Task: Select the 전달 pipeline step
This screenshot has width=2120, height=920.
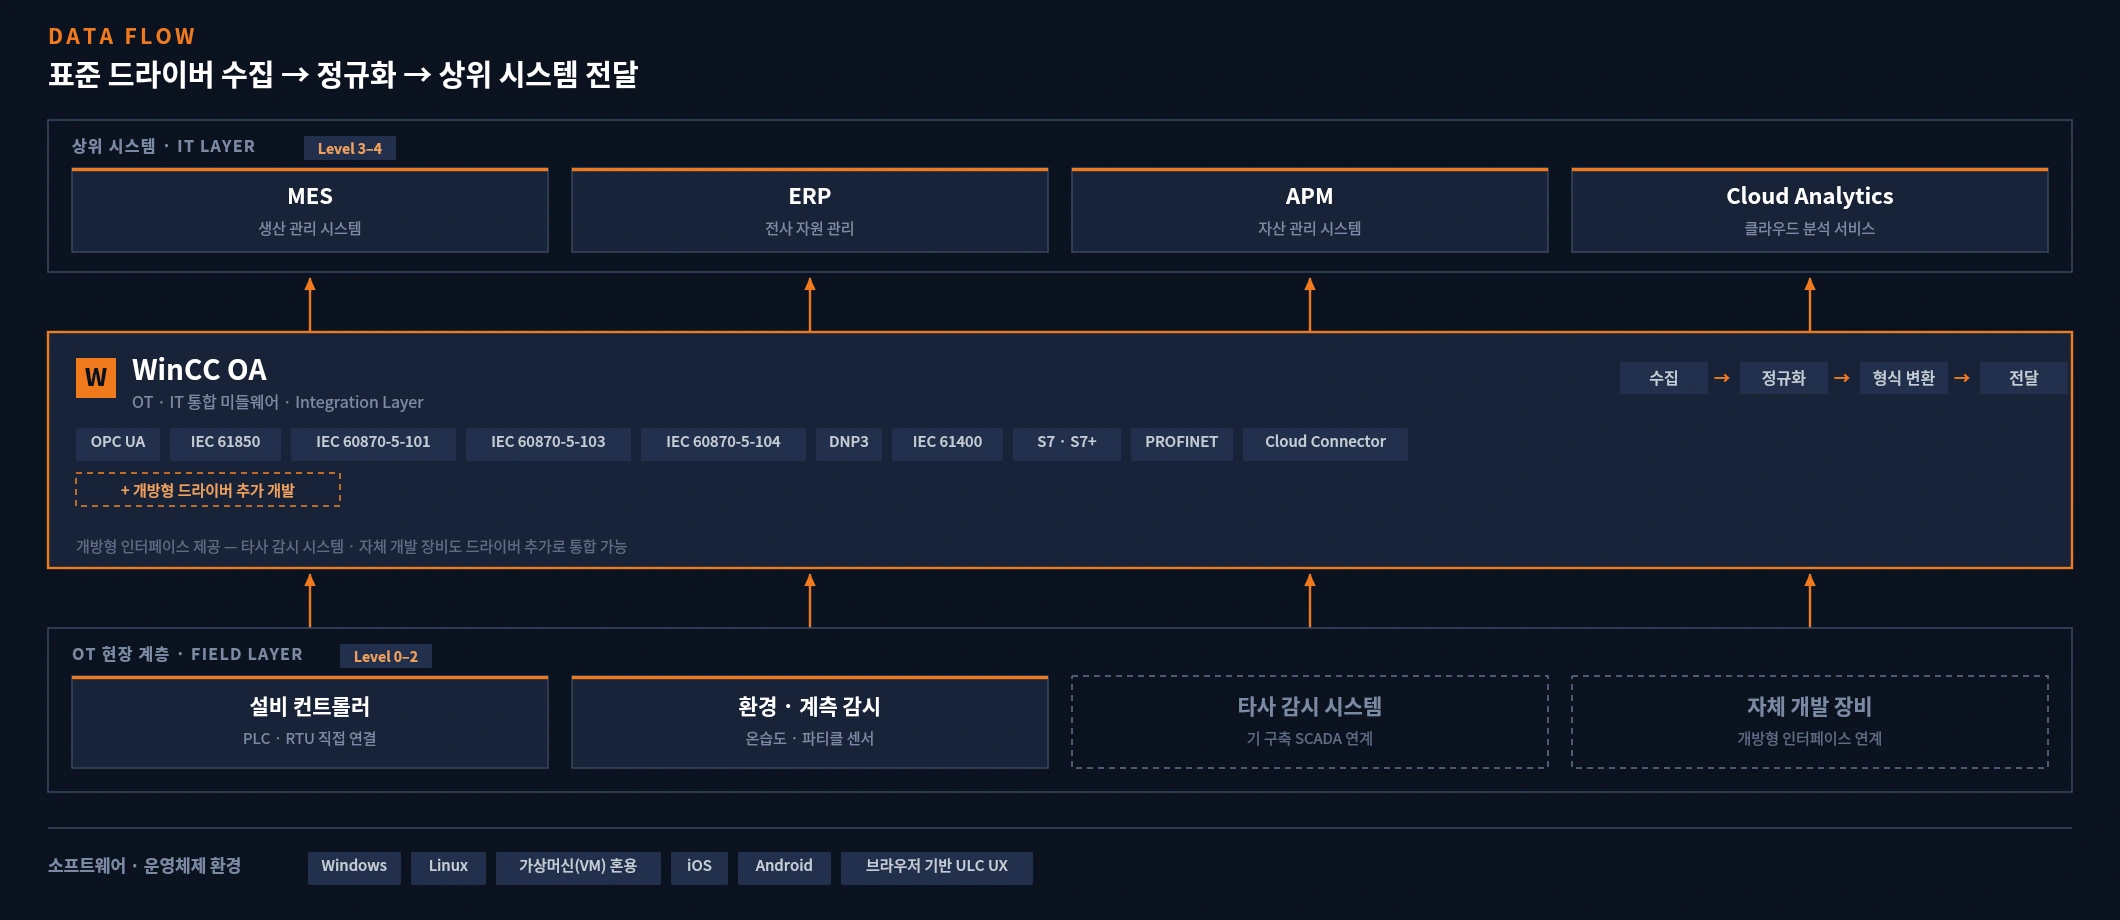Action: (x=2024, y=378)
